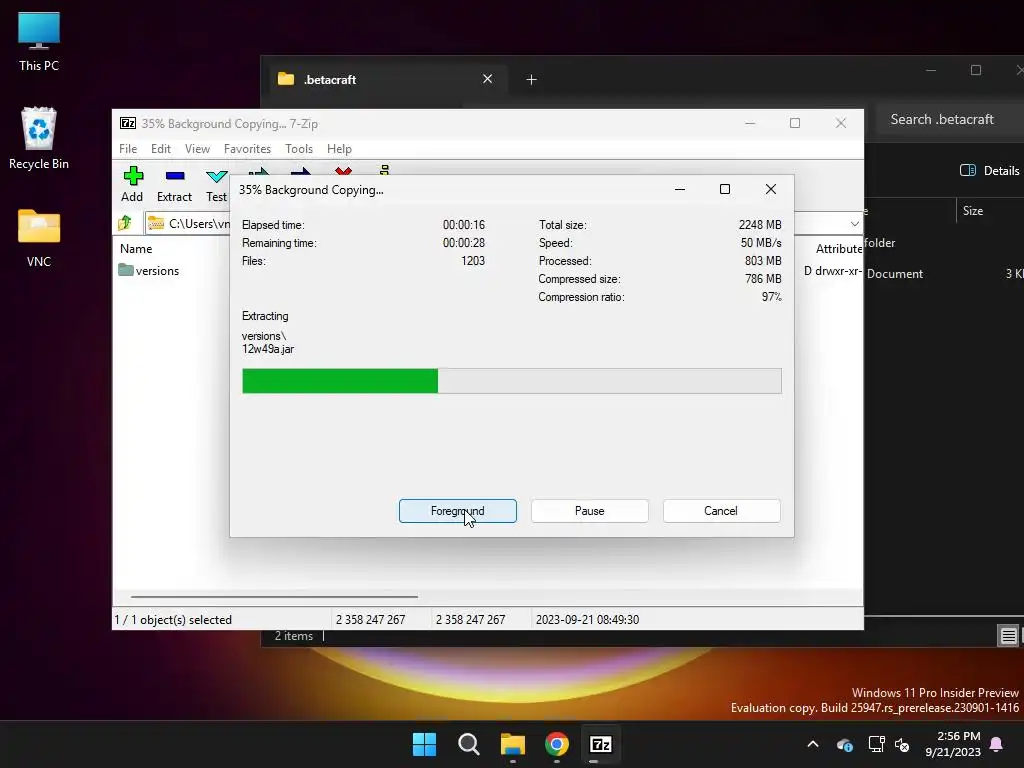Click the Foreground button
The image size is (1024, 768).
(458, 511)
